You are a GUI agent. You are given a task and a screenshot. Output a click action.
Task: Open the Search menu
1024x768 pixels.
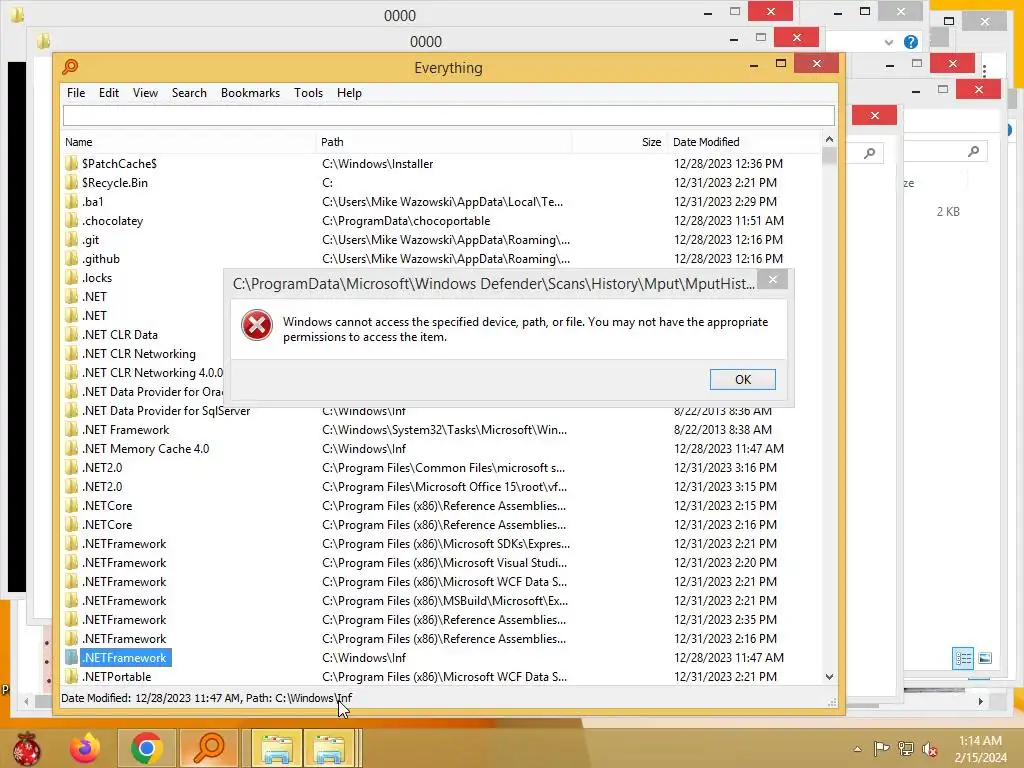coord(189,93)
